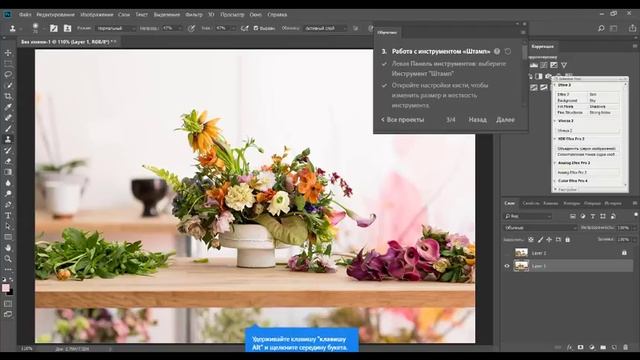Image resolution: width=640 pixels, height=360 pixels.
Task: Select the Blur tool
Action: 8,183
